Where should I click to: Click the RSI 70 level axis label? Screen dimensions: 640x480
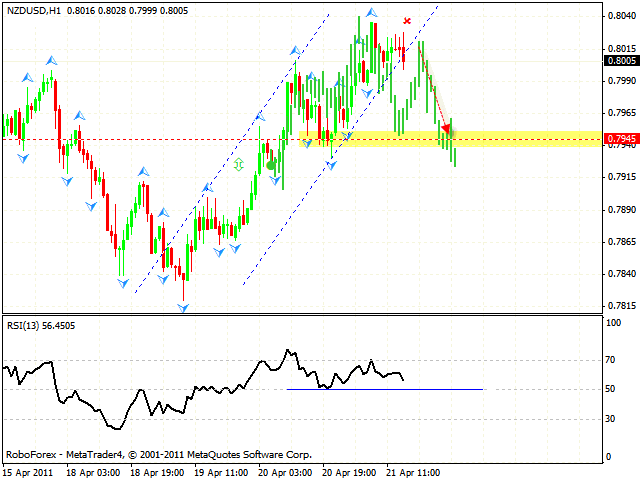pyautogui.click(x=612, y=356)
